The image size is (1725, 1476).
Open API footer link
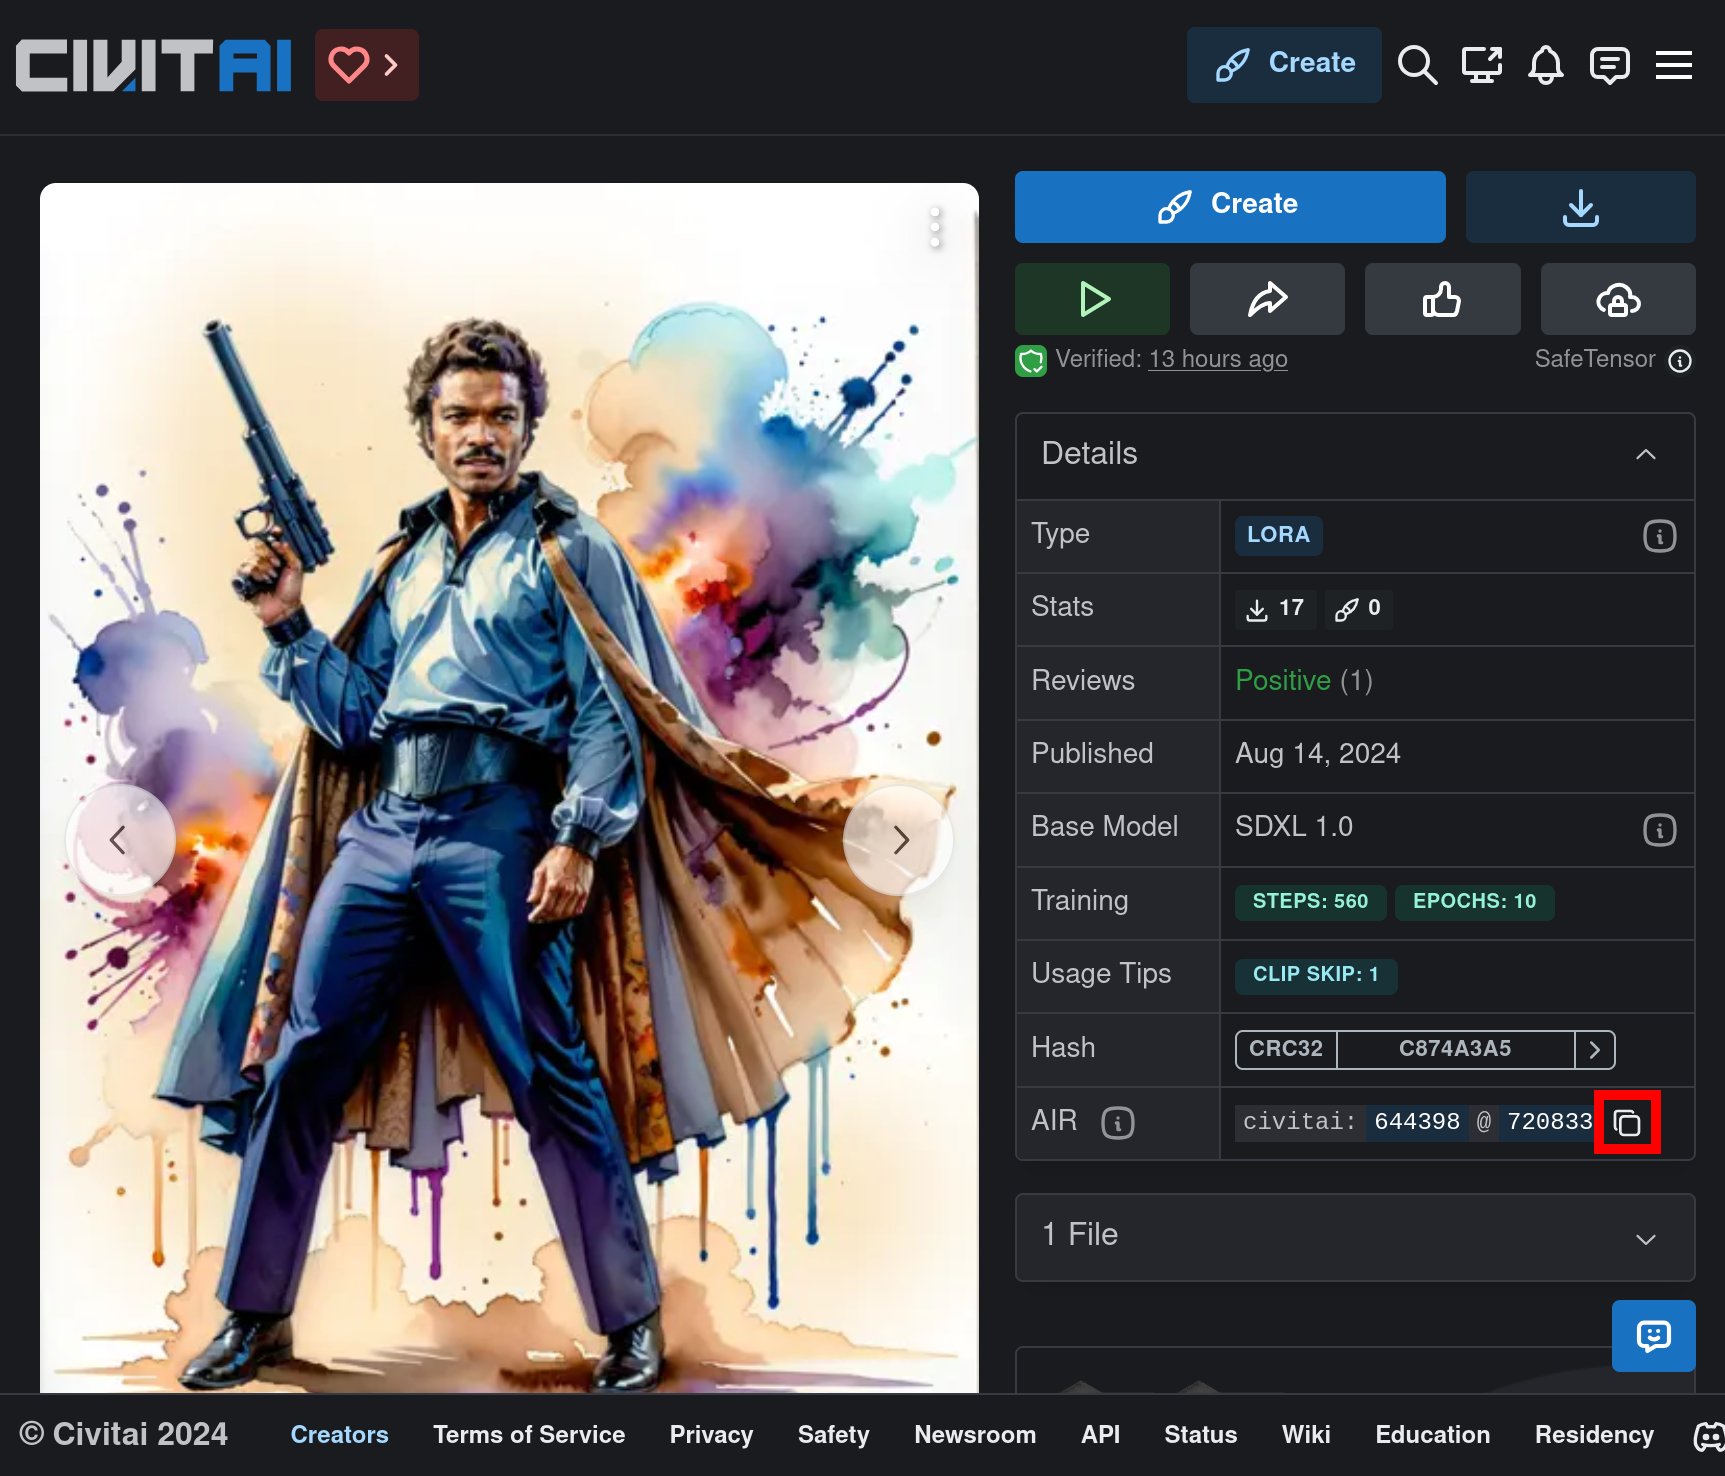pos(1100,1435)
